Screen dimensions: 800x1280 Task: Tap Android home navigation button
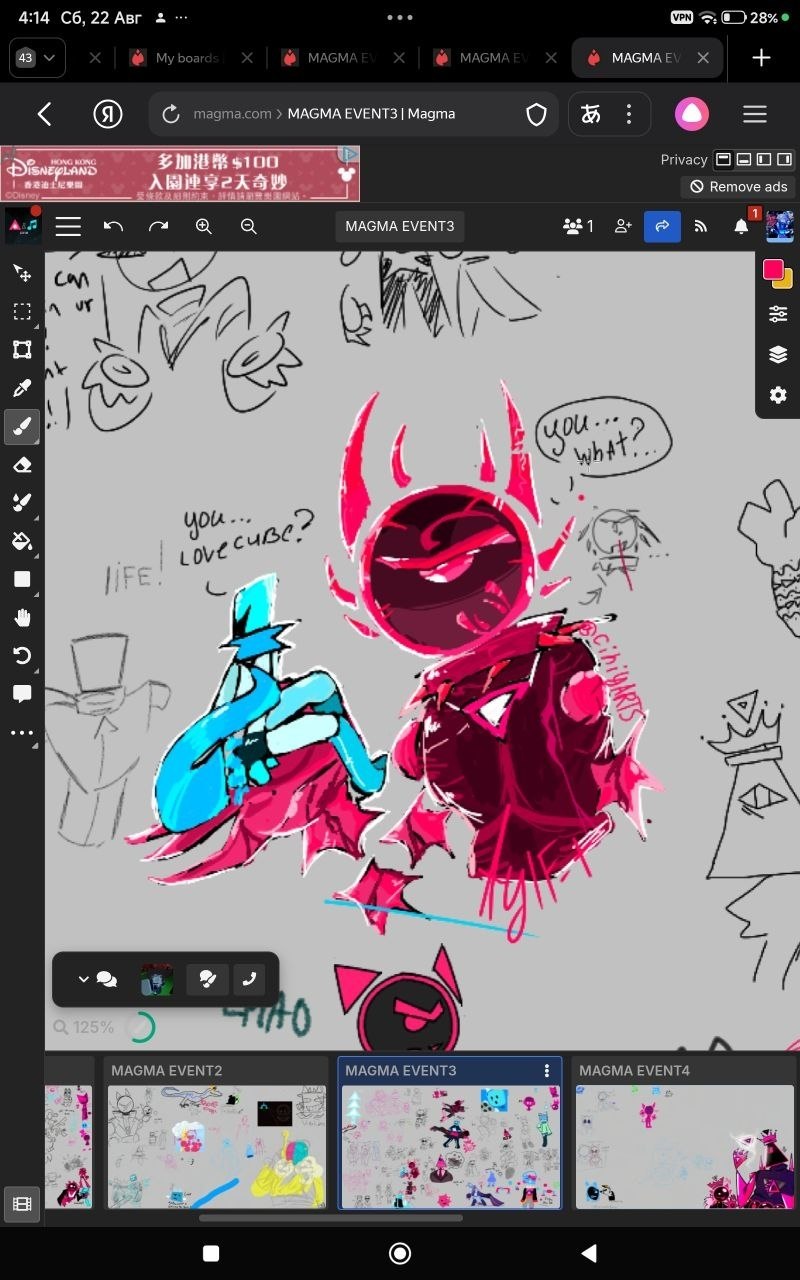(400, 1253)
